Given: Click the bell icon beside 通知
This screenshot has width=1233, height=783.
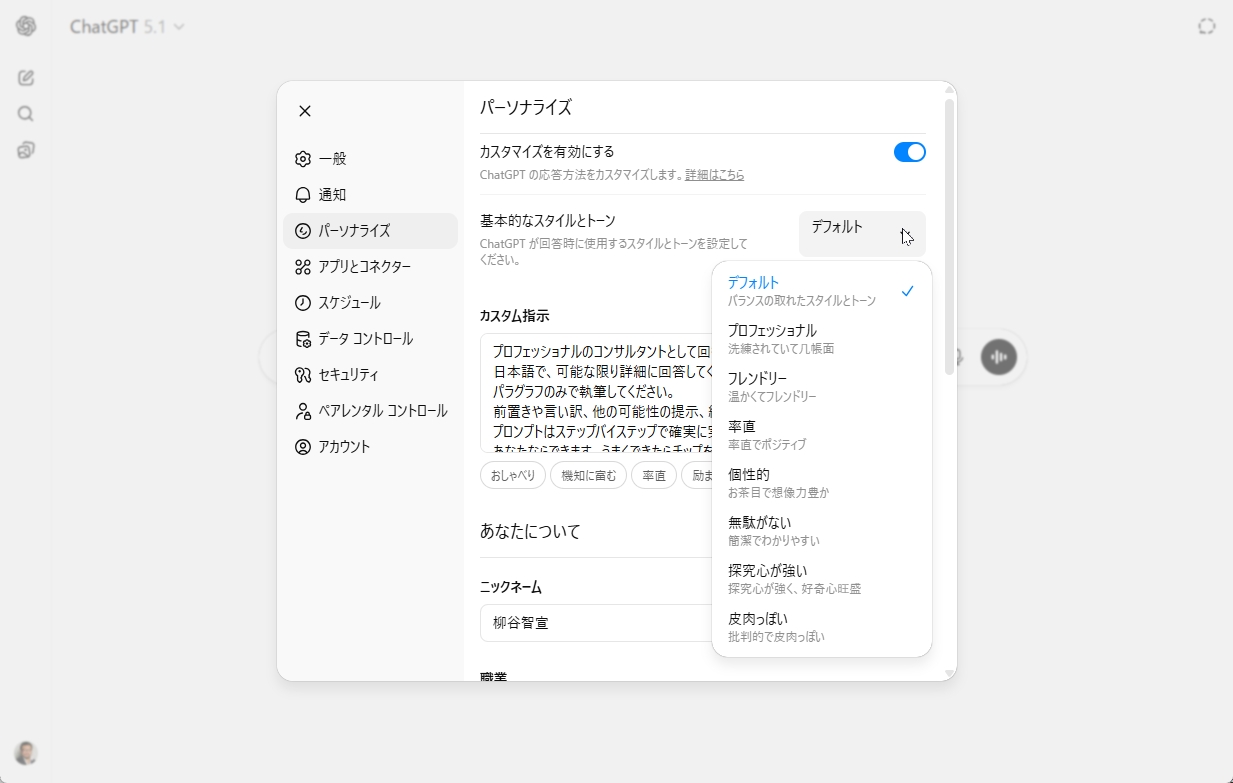Looking at the screenshot, I should [x=301, y=194].
